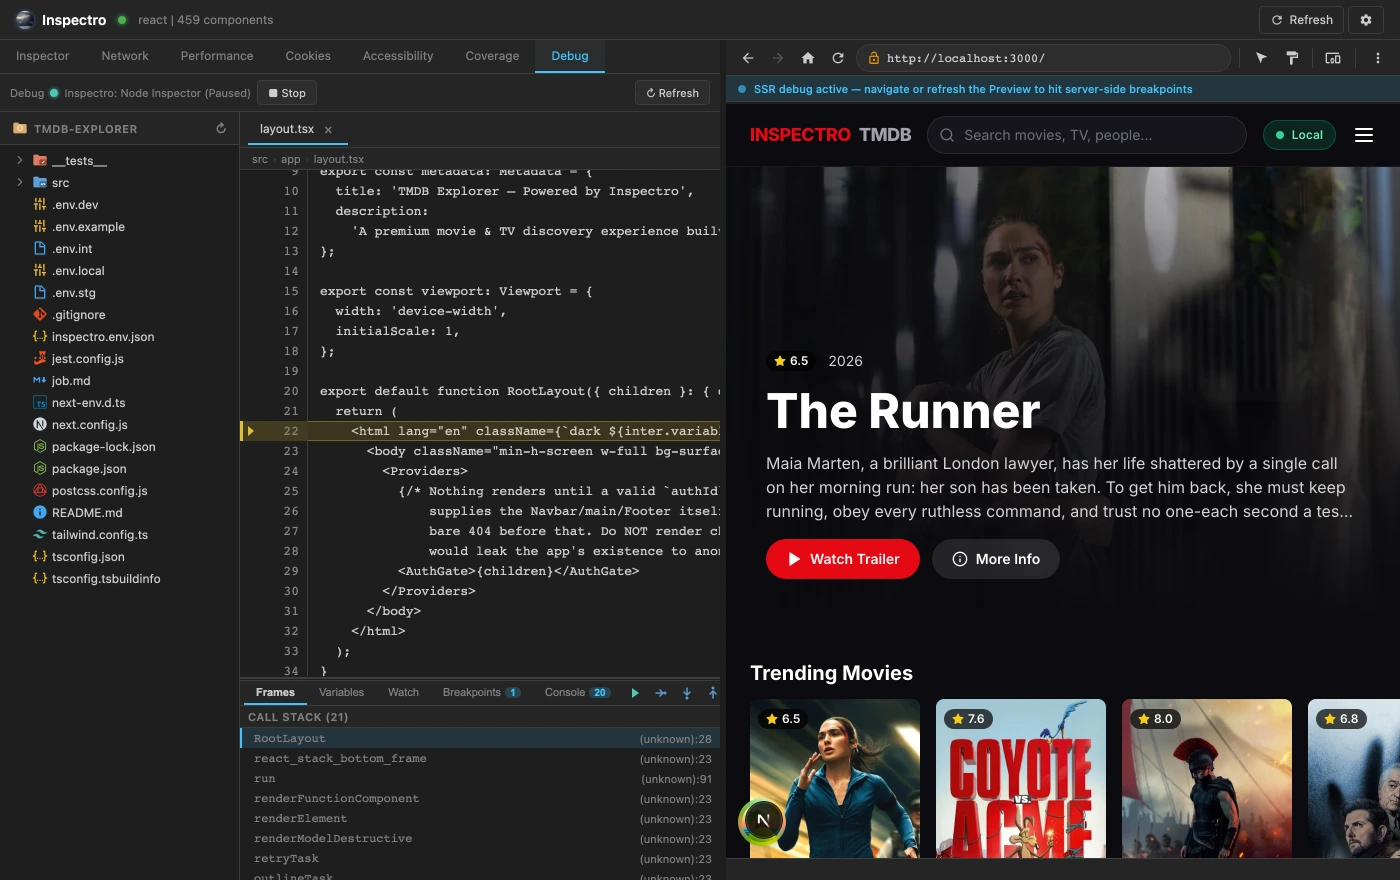Open the Performance tab

[217, 56]
